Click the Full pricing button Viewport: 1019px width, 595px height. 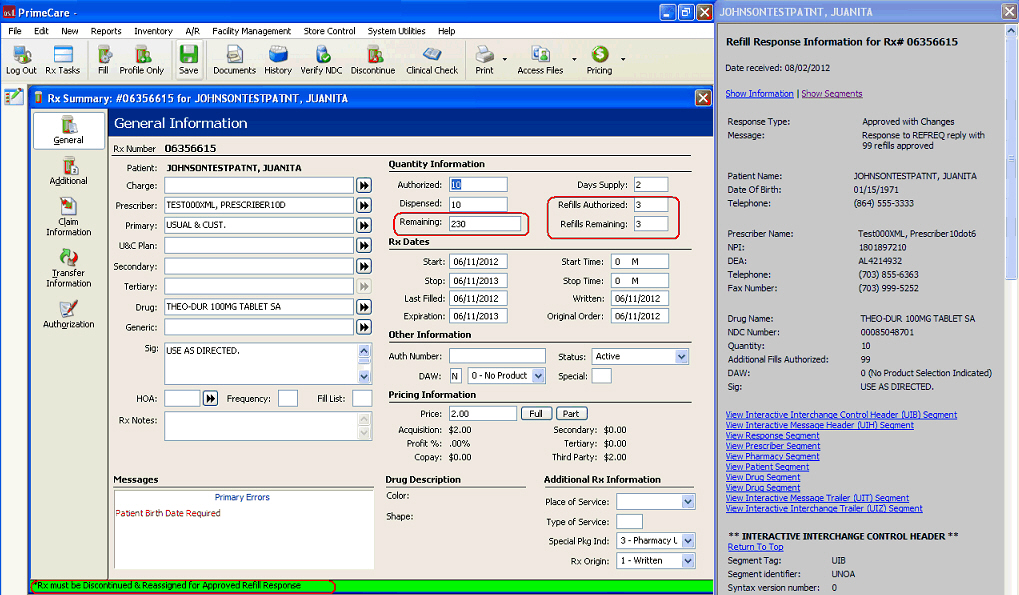click(x=536, y=414)
